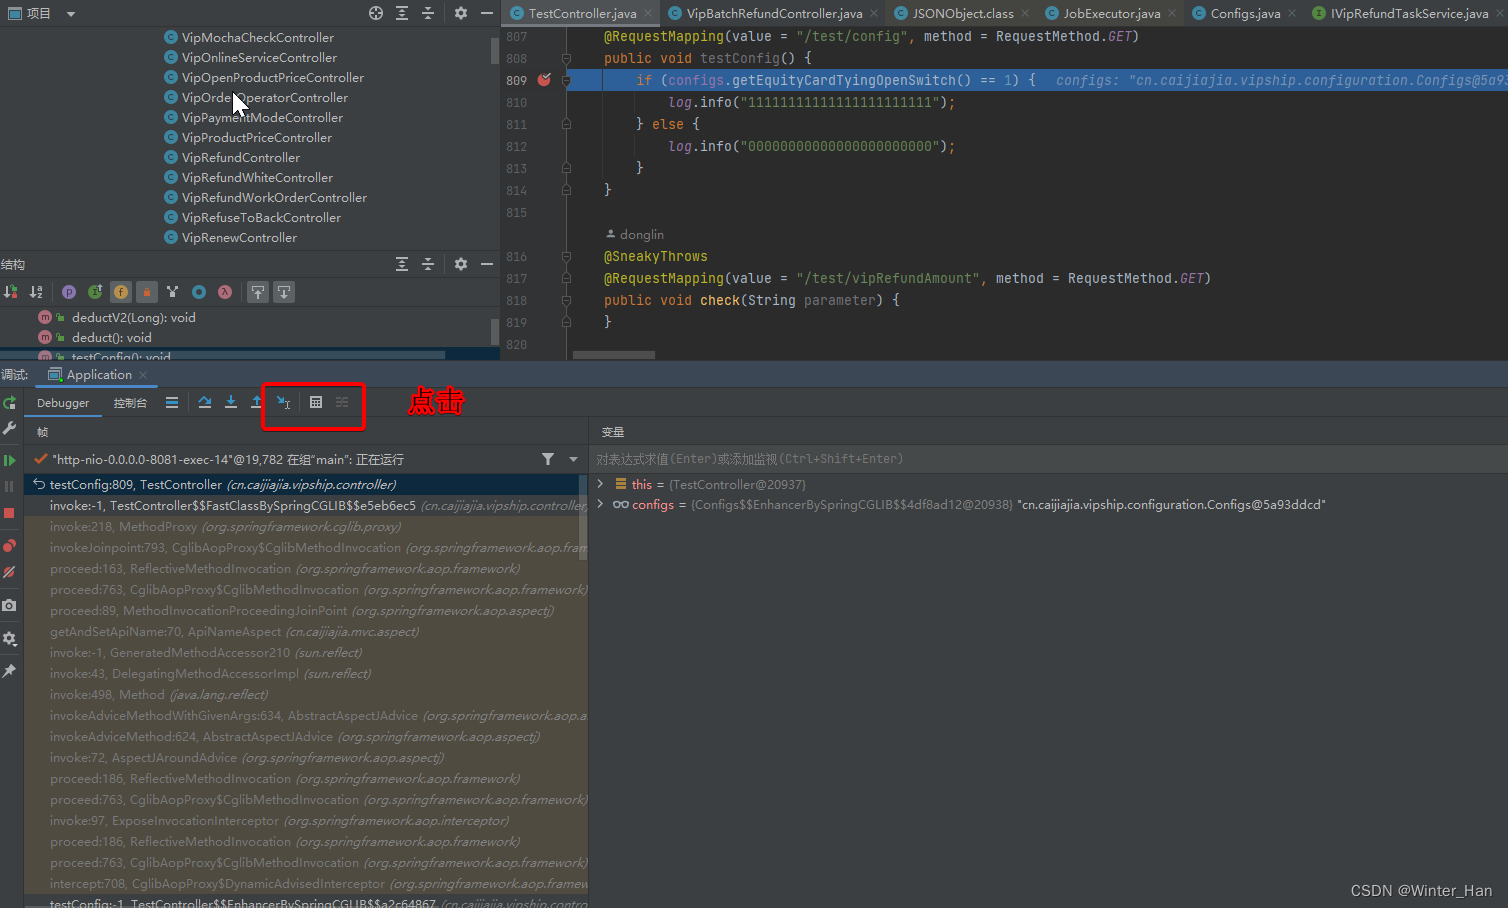Viewport: 1508px width, 908px height.
Task: Click Expand All in Structure panel
Action: coord(402,264)
